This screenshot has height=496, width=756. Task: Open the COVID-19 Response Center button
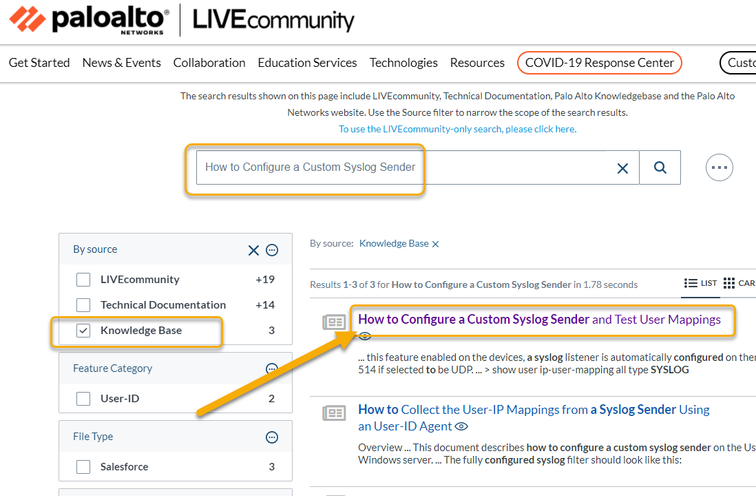point(599,63)
